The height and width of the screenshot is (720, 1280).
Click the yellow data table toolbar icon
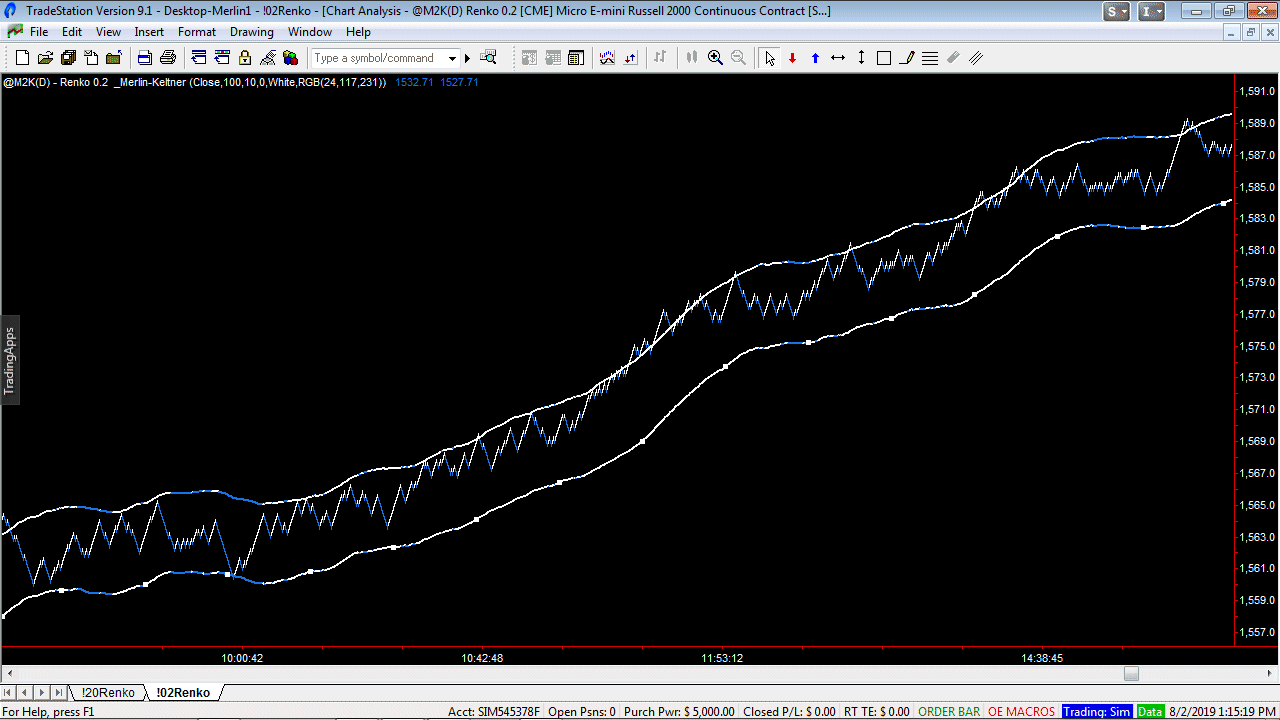click(x=576, y=58)
